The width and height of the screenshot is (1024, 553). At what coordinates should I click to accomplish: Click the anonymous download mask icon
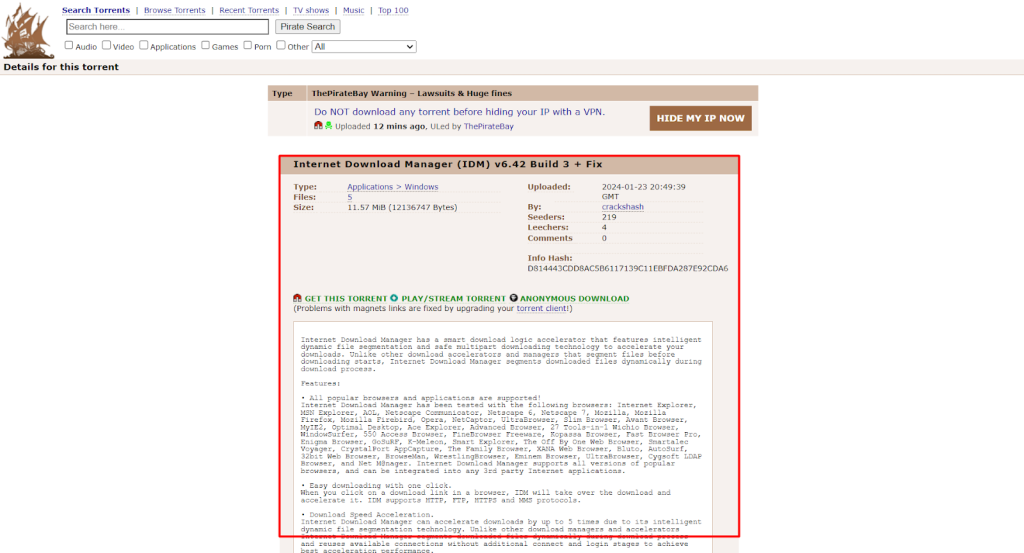(513, 298)
